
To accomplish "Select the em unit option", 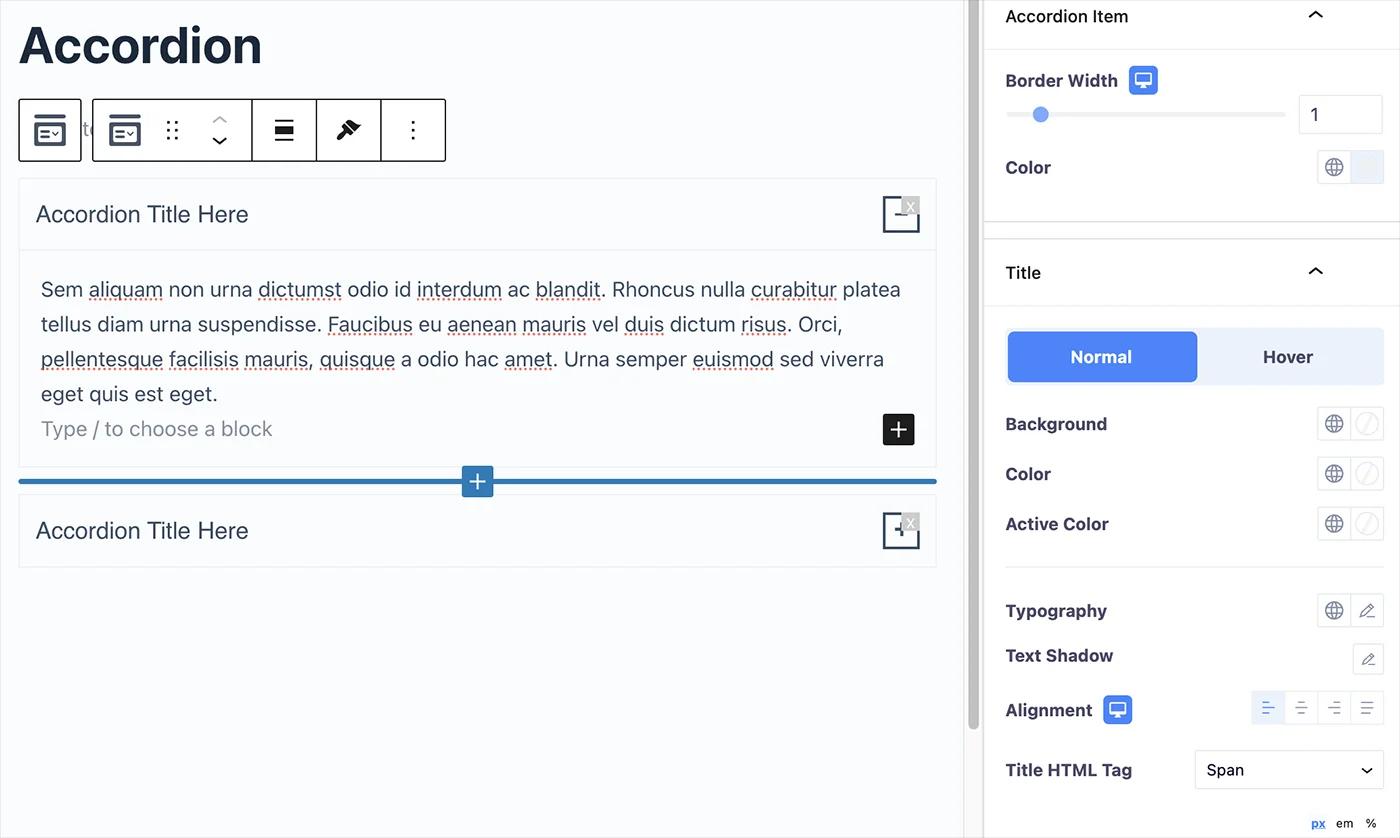I will [1344, 824].
